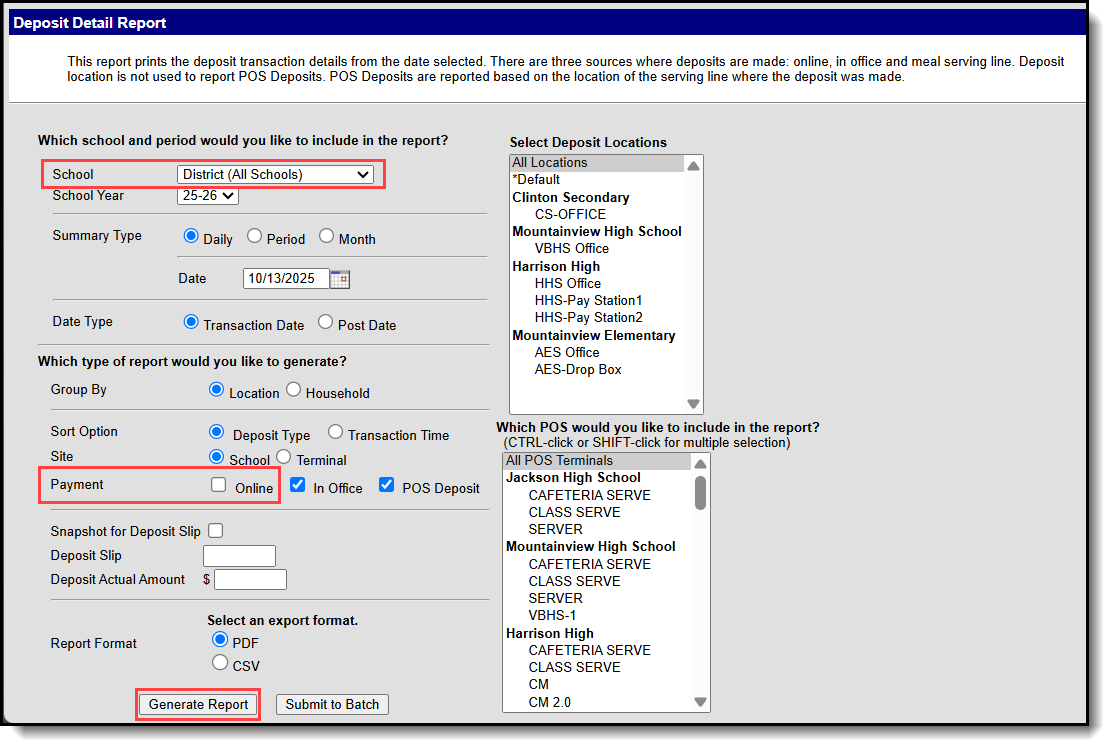The width and height of the screenshot is (1114, 751).
Task: Click the Deposit Slip input field
Action: coord(239,555)
